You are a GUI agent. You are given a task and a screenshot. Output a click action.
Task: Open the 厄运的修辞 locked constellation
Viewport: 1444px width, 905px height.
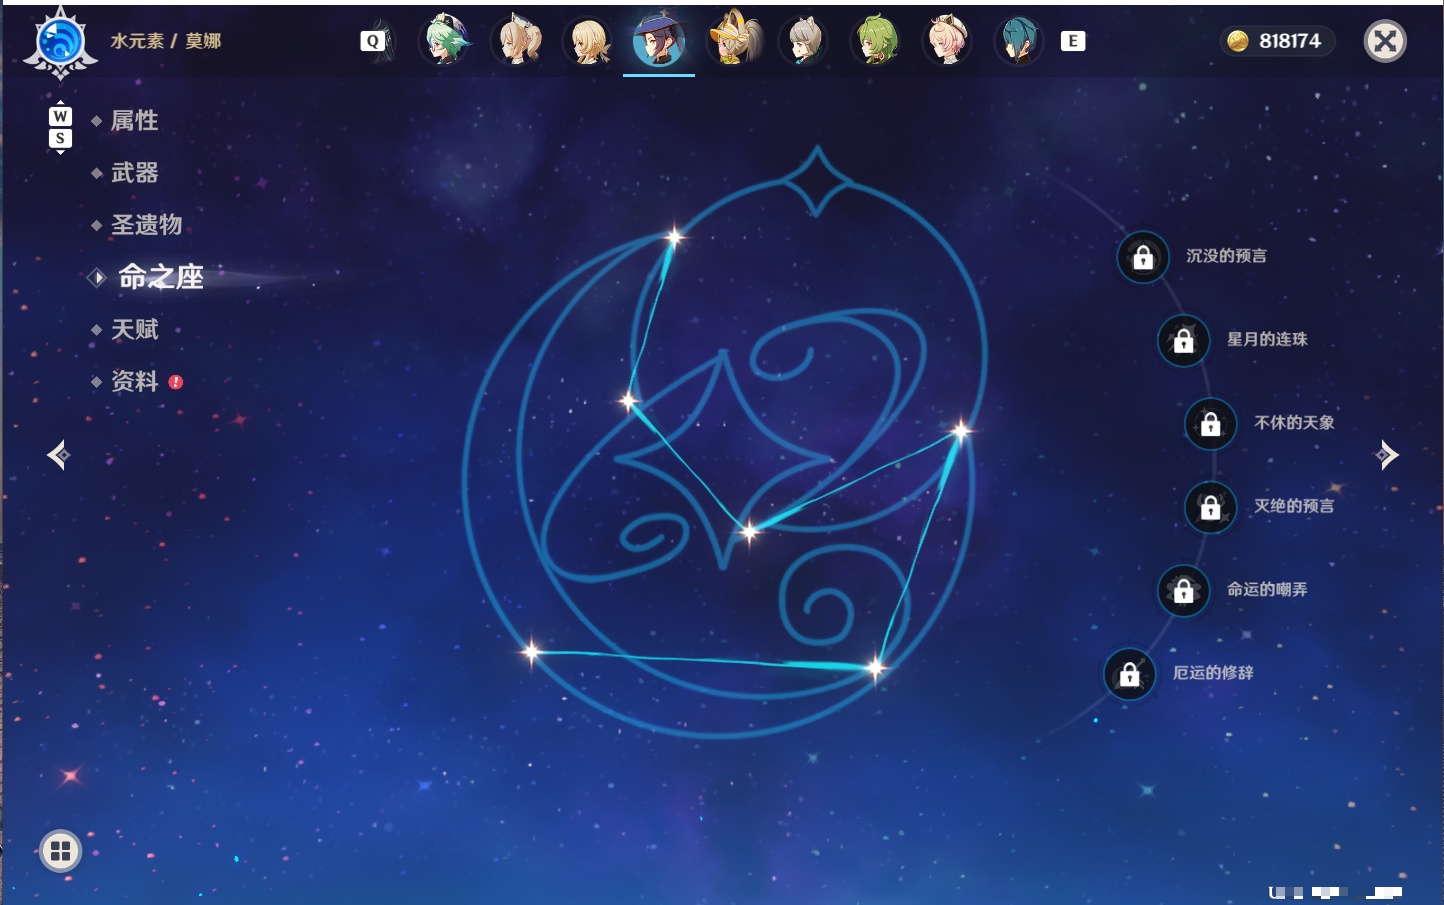pos(1129,674)
